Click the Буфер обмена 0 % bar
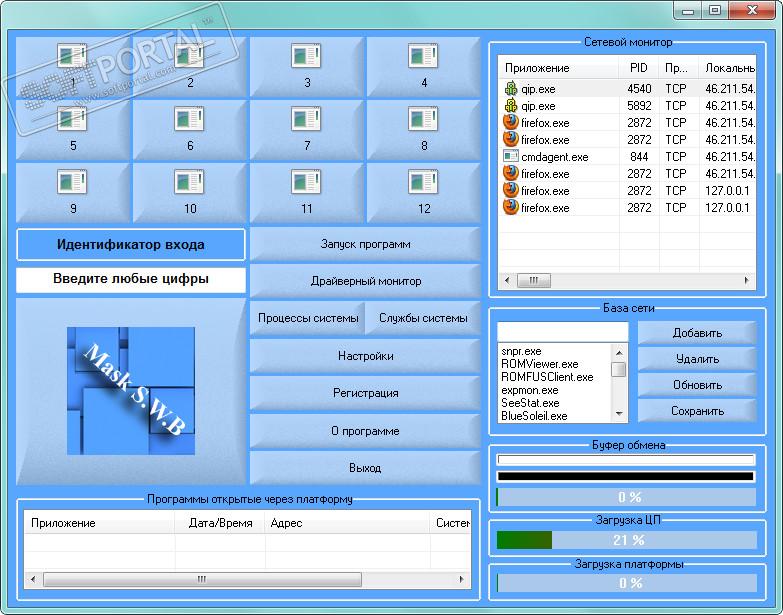Image resolution: width=783 pixels, height=615 pixels. pyautogui.click(x=627, y=497)
